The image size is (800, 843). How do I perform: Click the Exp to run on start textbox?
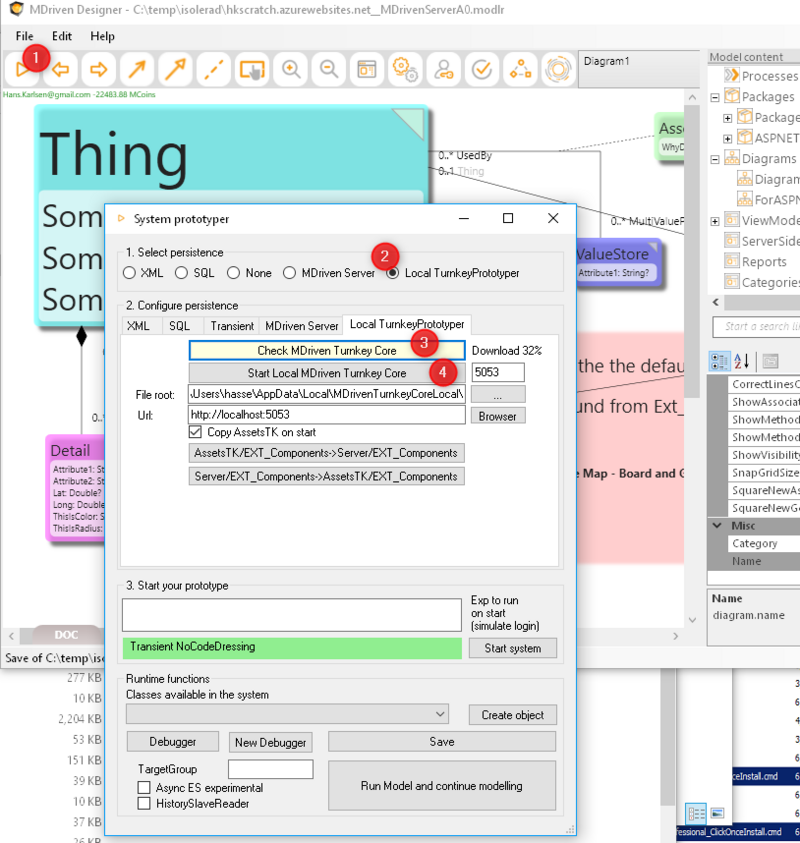click(x=292, y=615)
